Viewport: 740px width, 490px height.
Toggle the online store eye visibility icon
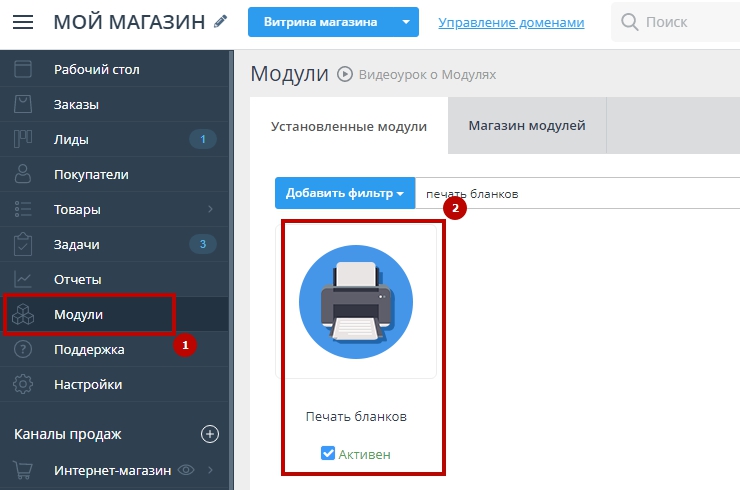click(185, 469)
